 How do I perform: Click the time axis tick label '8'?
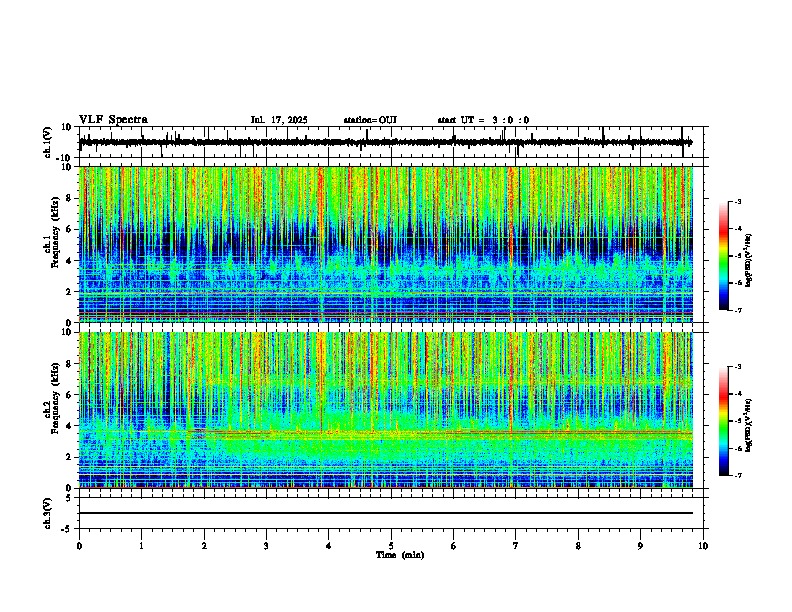578,546
